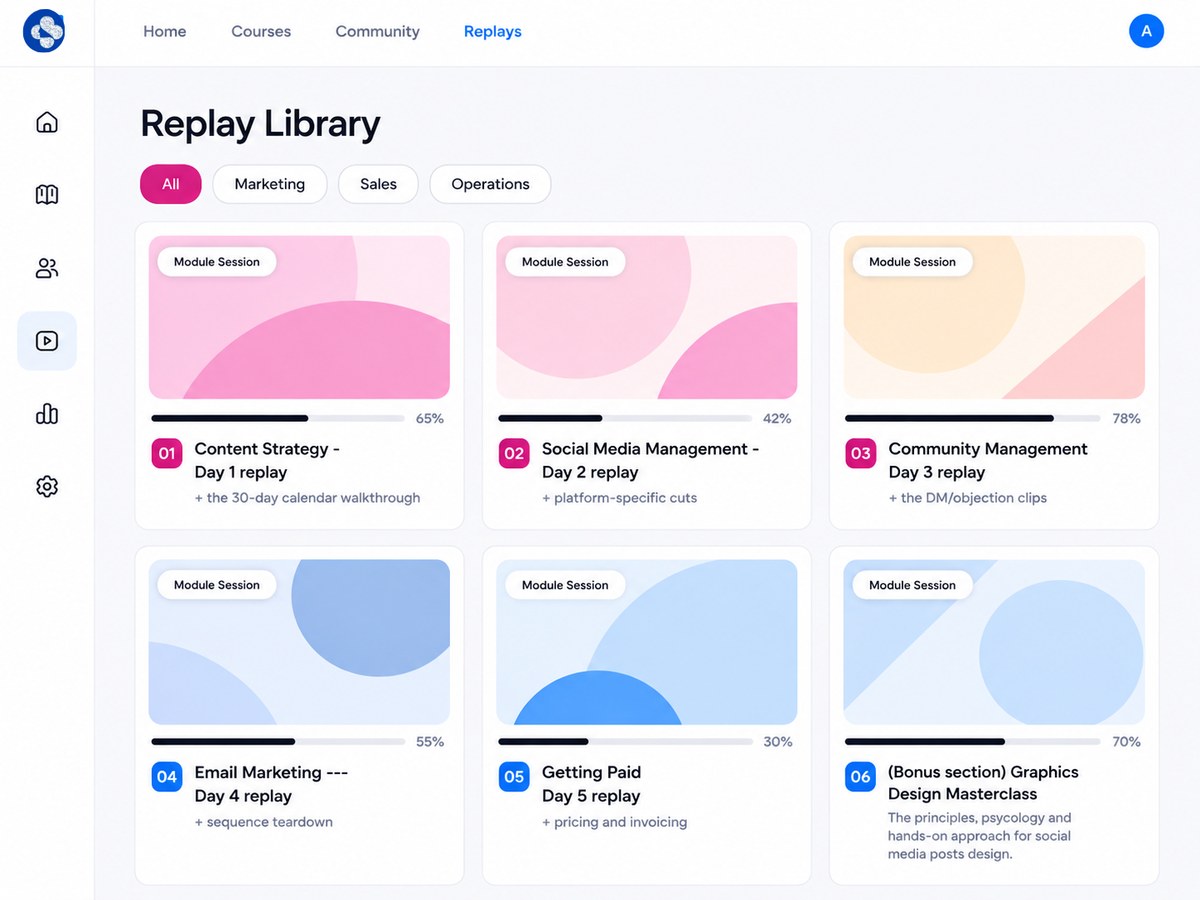Click the 65% progress bar of Content Strategy

pyautogui.click(x=278, y=418)
